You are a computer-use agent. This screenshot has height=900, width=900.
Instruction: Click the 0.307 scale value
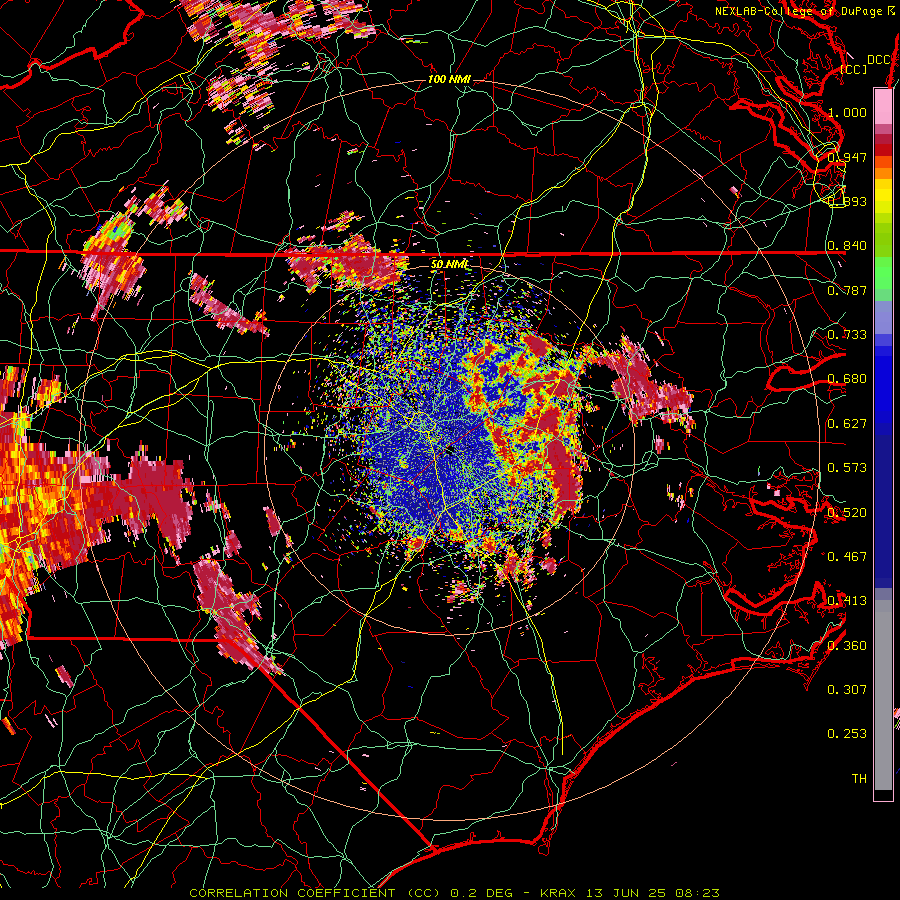[847, 690]
